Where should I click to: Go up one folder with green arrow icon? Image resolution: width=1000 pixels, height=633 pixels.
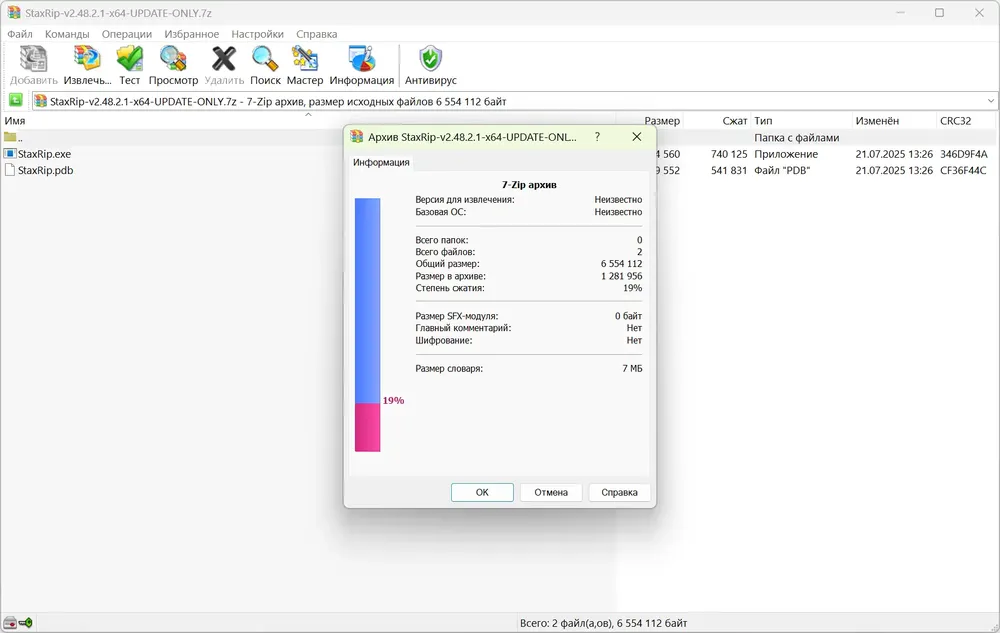16,101
